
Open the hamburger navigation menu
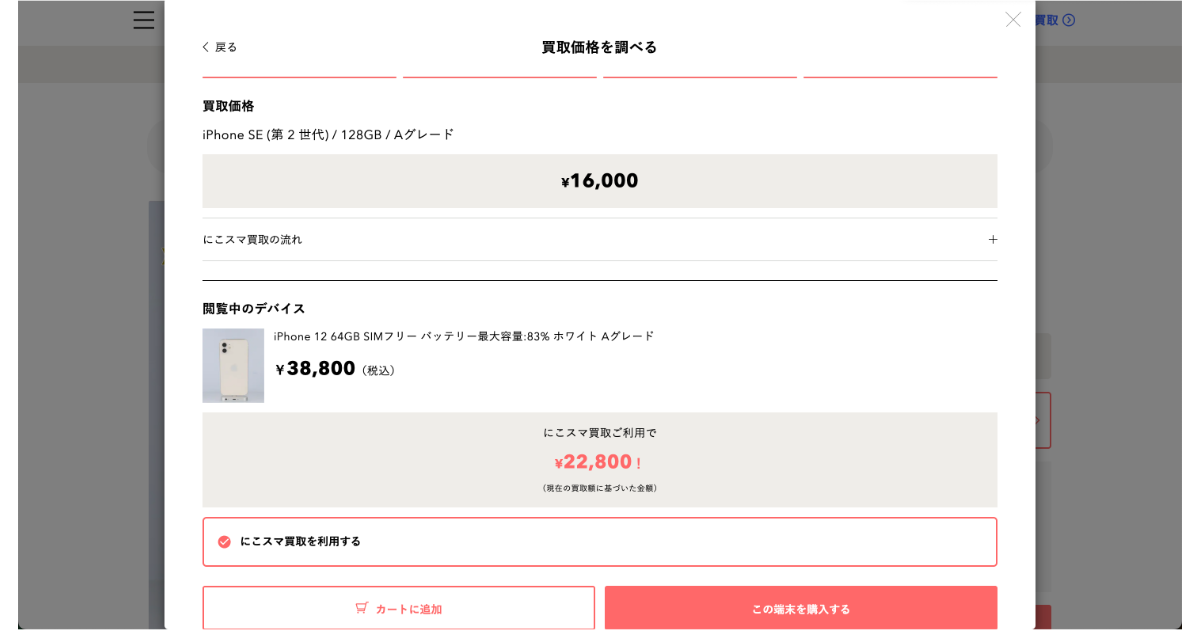click(x=143, y=20)
